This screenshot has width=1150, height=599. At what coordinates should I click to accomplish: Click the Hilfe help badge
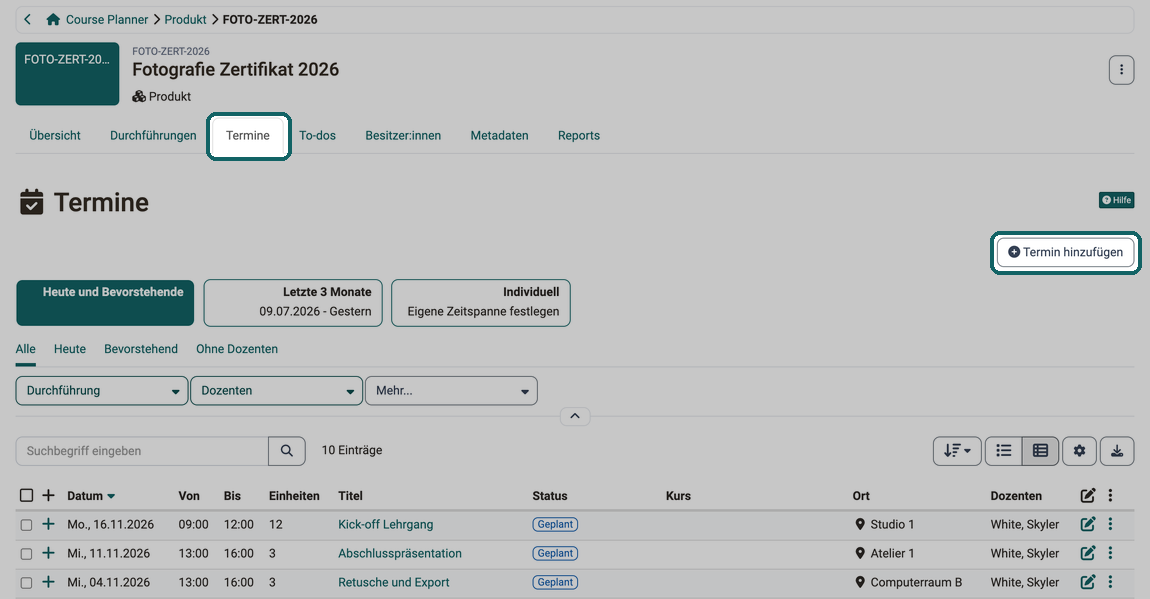1116,200
